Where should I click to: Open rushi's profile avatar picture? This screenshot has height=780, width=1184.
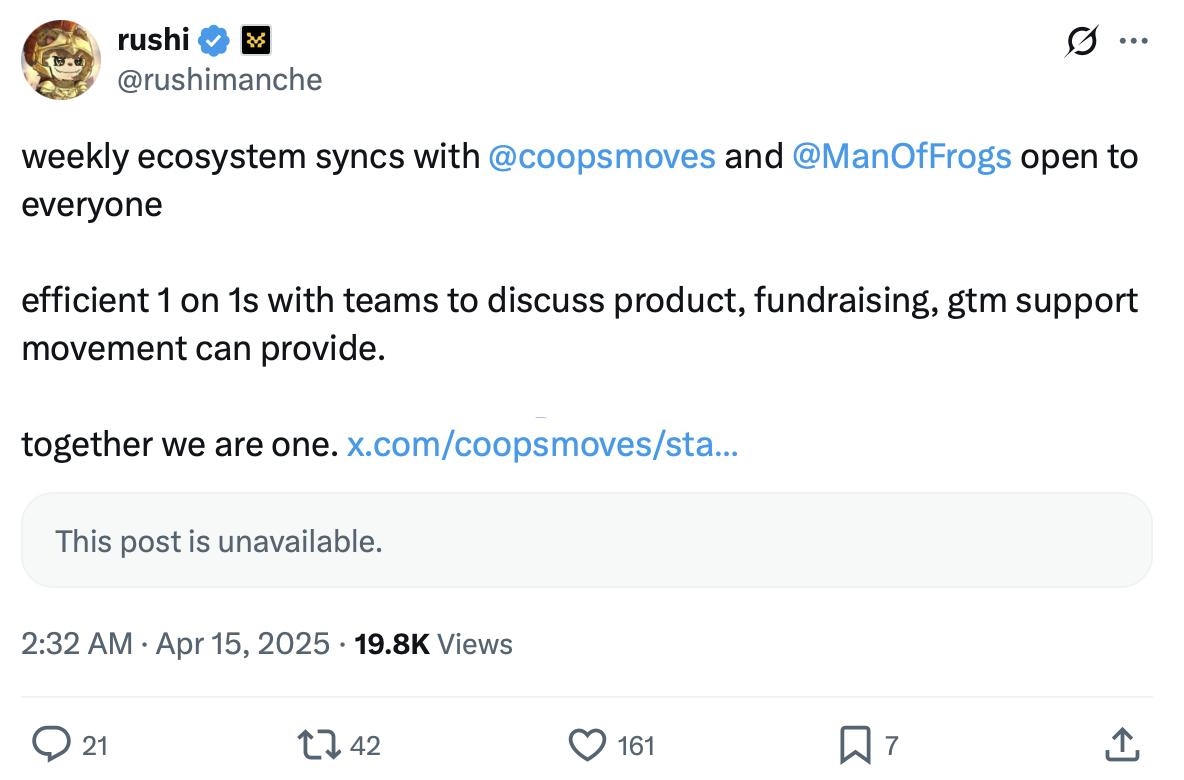click(x=61, y=60)
